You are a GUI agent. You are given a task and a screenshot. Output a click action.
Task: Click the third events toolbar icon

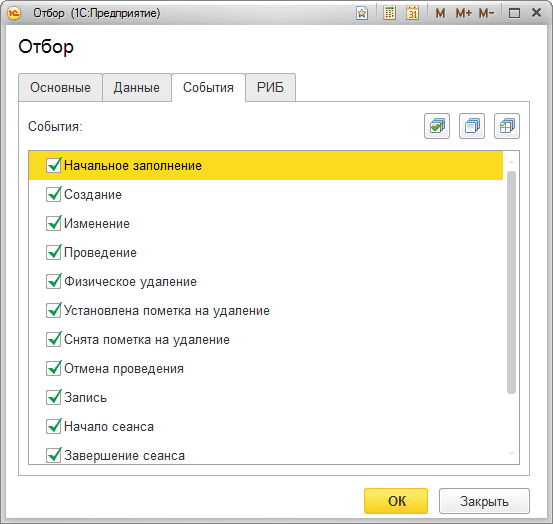pyautogui.click(x=507, y=126)
